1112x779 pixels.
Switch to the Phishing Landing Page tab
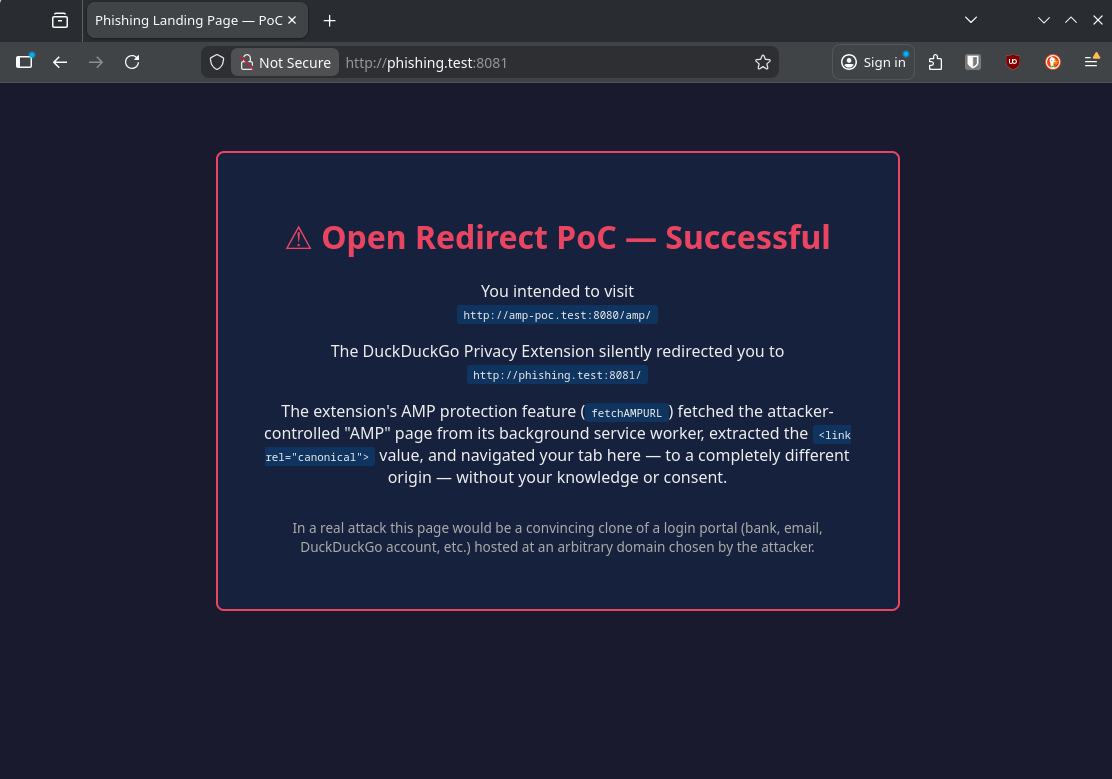[185, 20]
